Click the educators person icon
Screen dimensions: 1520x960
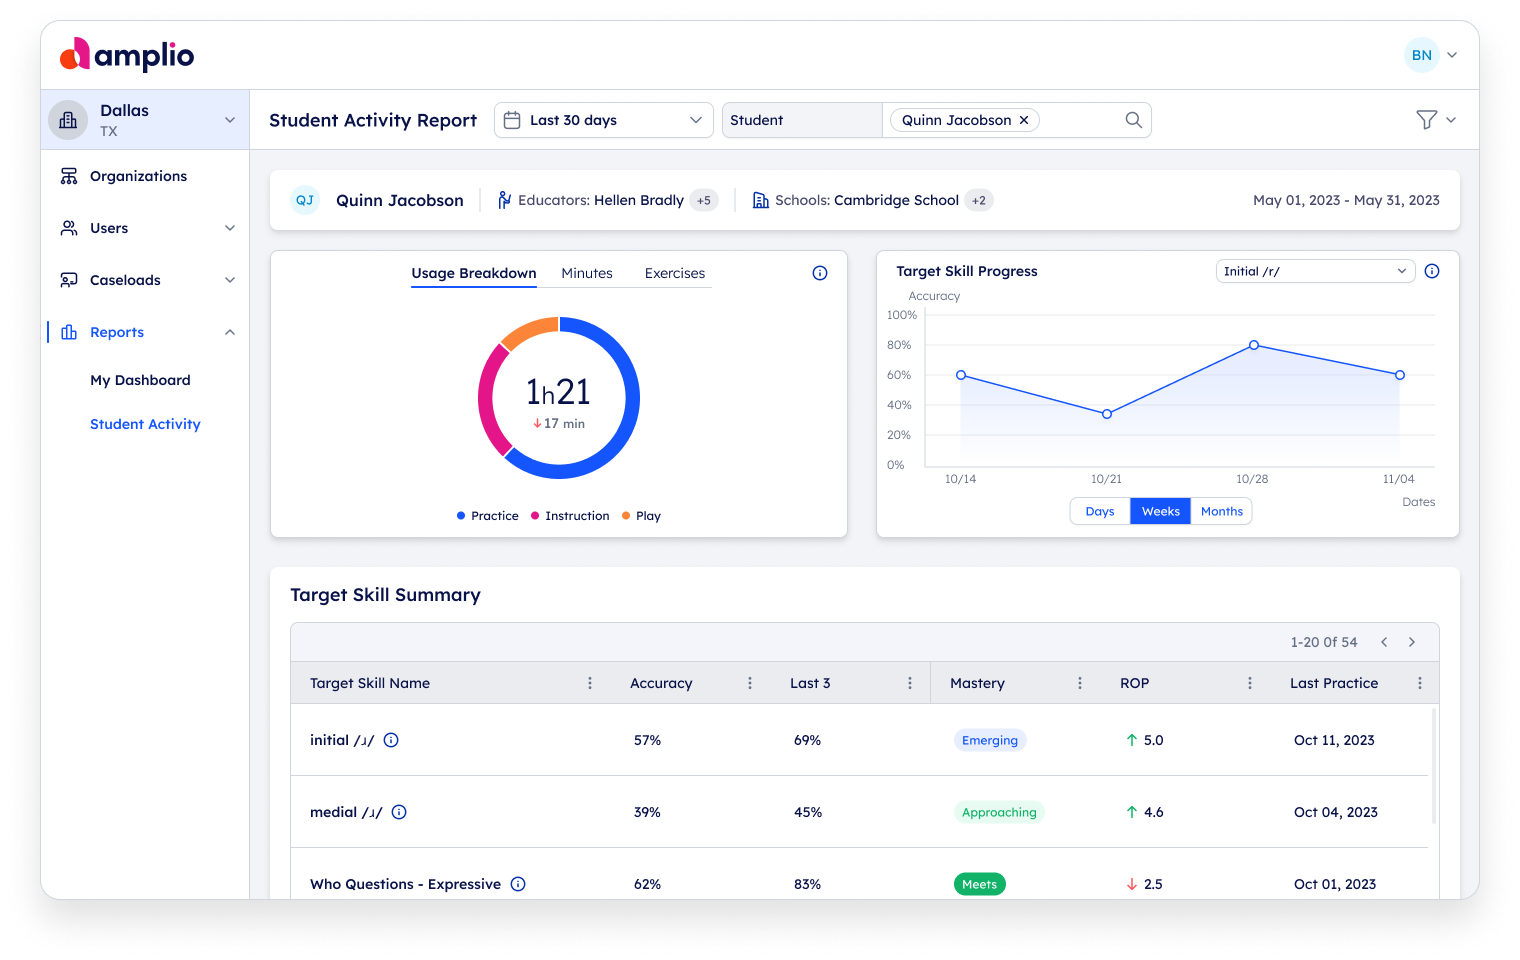click(x=505, y=200)
